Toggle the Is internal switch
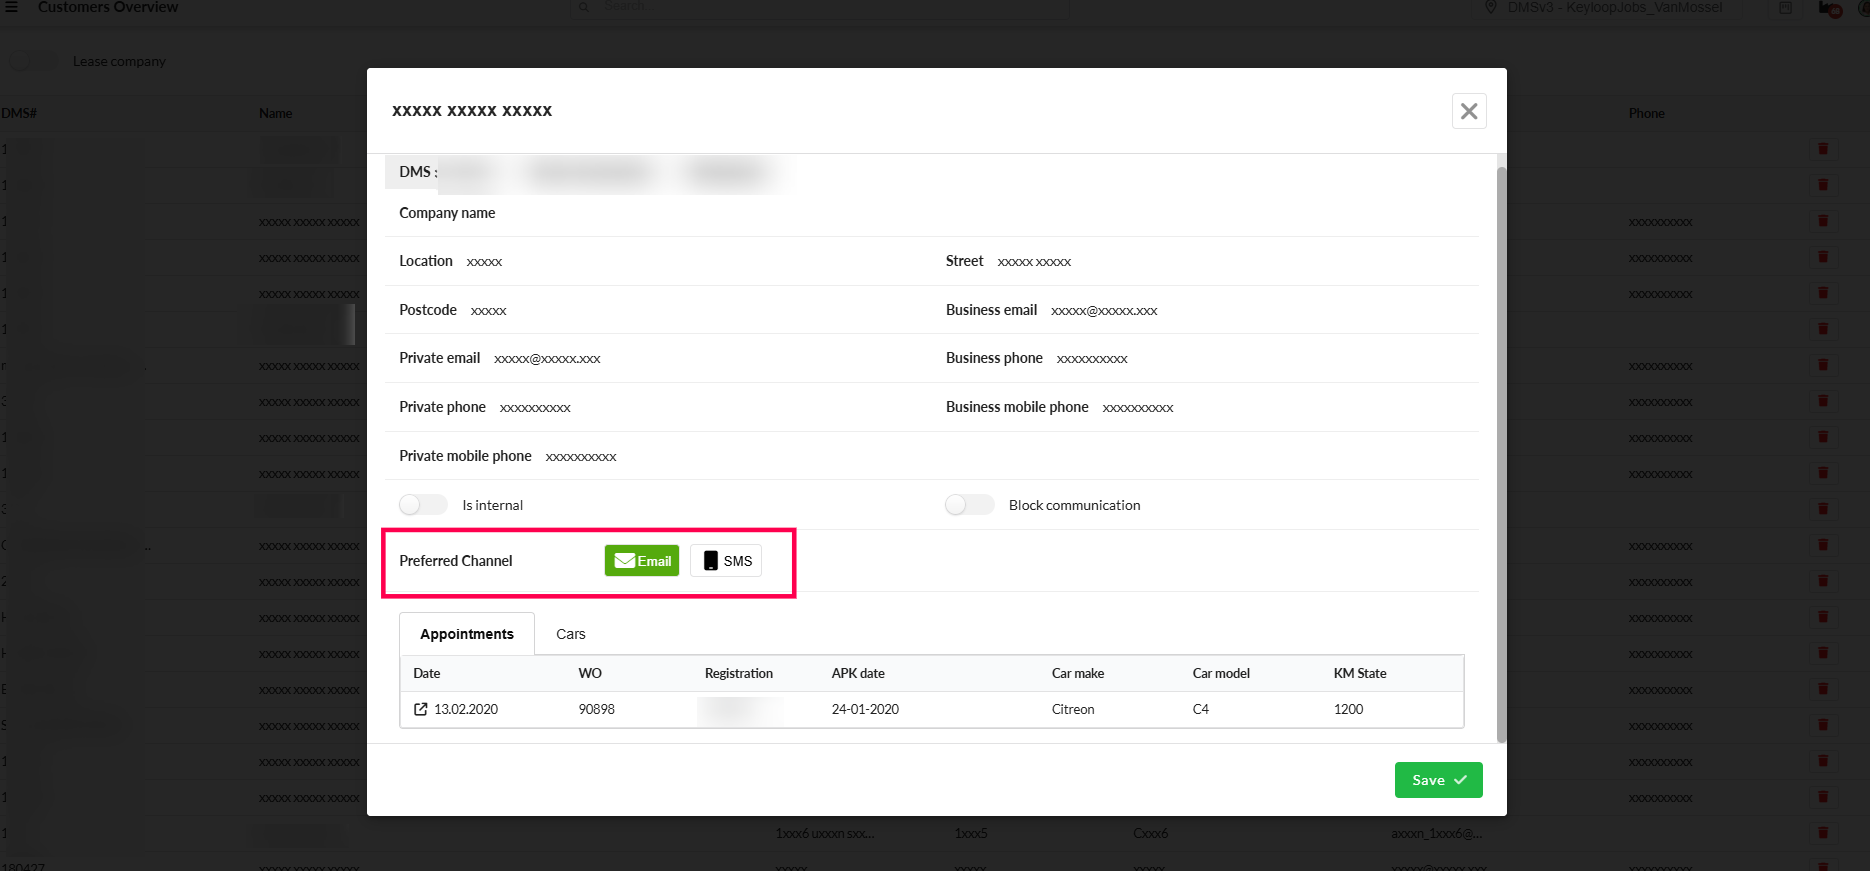The image size is (1870, 871). click(423, 505)
